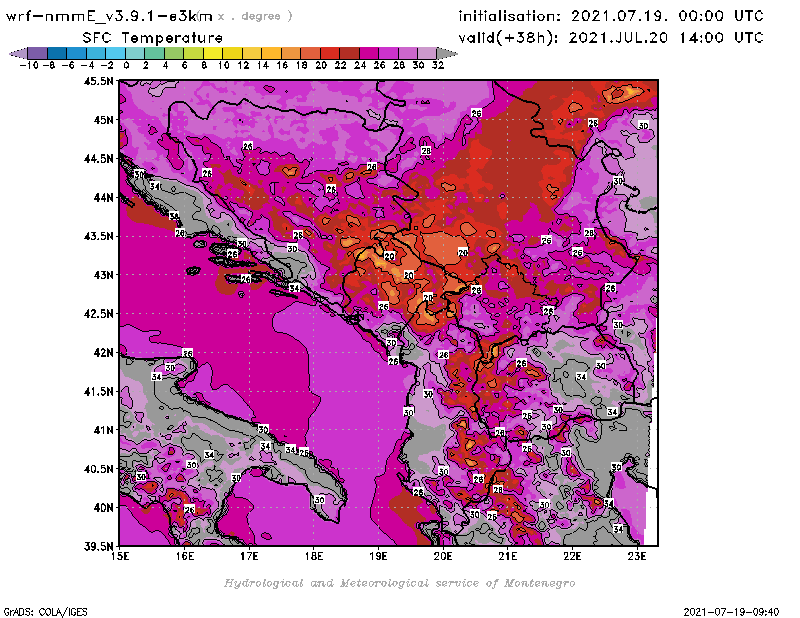The width and height of the screenshot is (800, 618).
Task: Click the '0' legend tick value
Action: click(126, 65)
